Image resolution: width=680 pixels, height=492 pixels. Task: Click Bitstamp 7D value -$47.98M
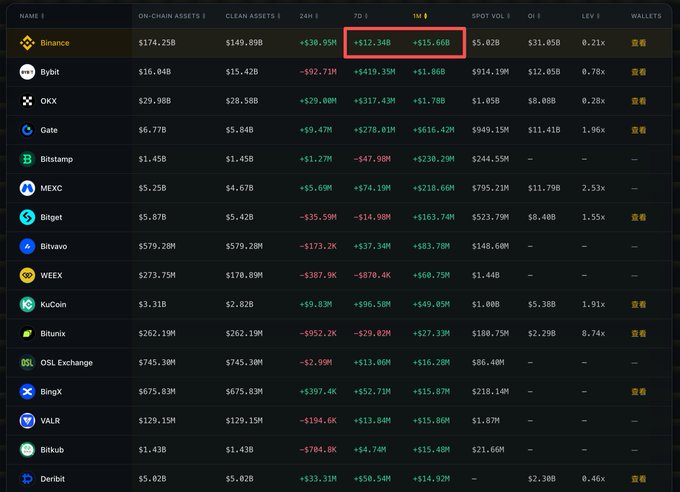click(372, 159)
